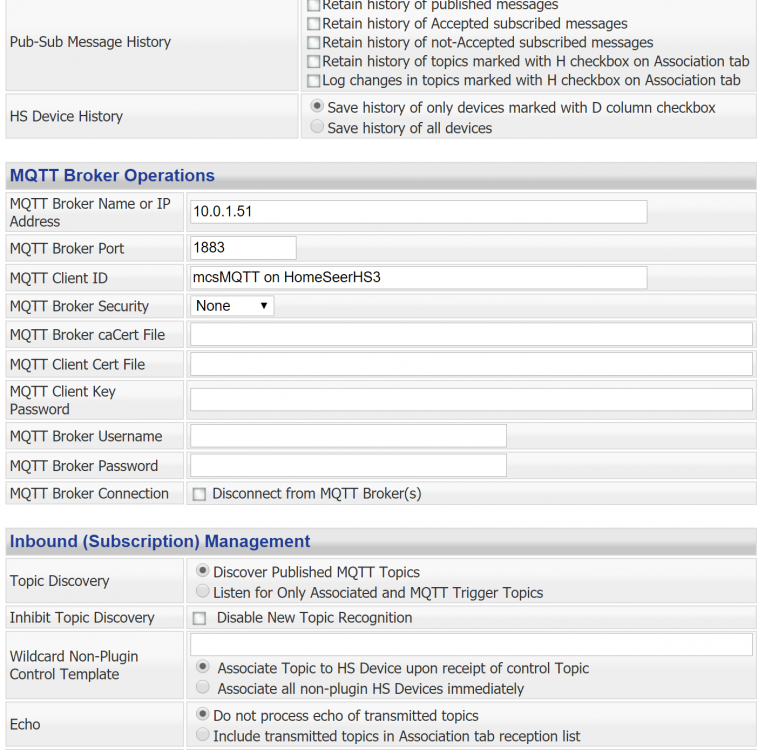Check Retain history of not-Accepted subscribed messages

click(314, 43)
